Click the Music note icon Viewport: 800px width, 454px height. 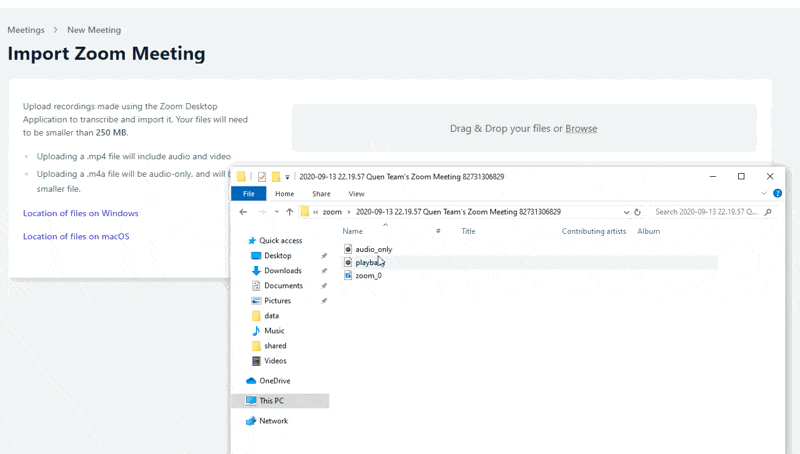[x=256, y=331]
